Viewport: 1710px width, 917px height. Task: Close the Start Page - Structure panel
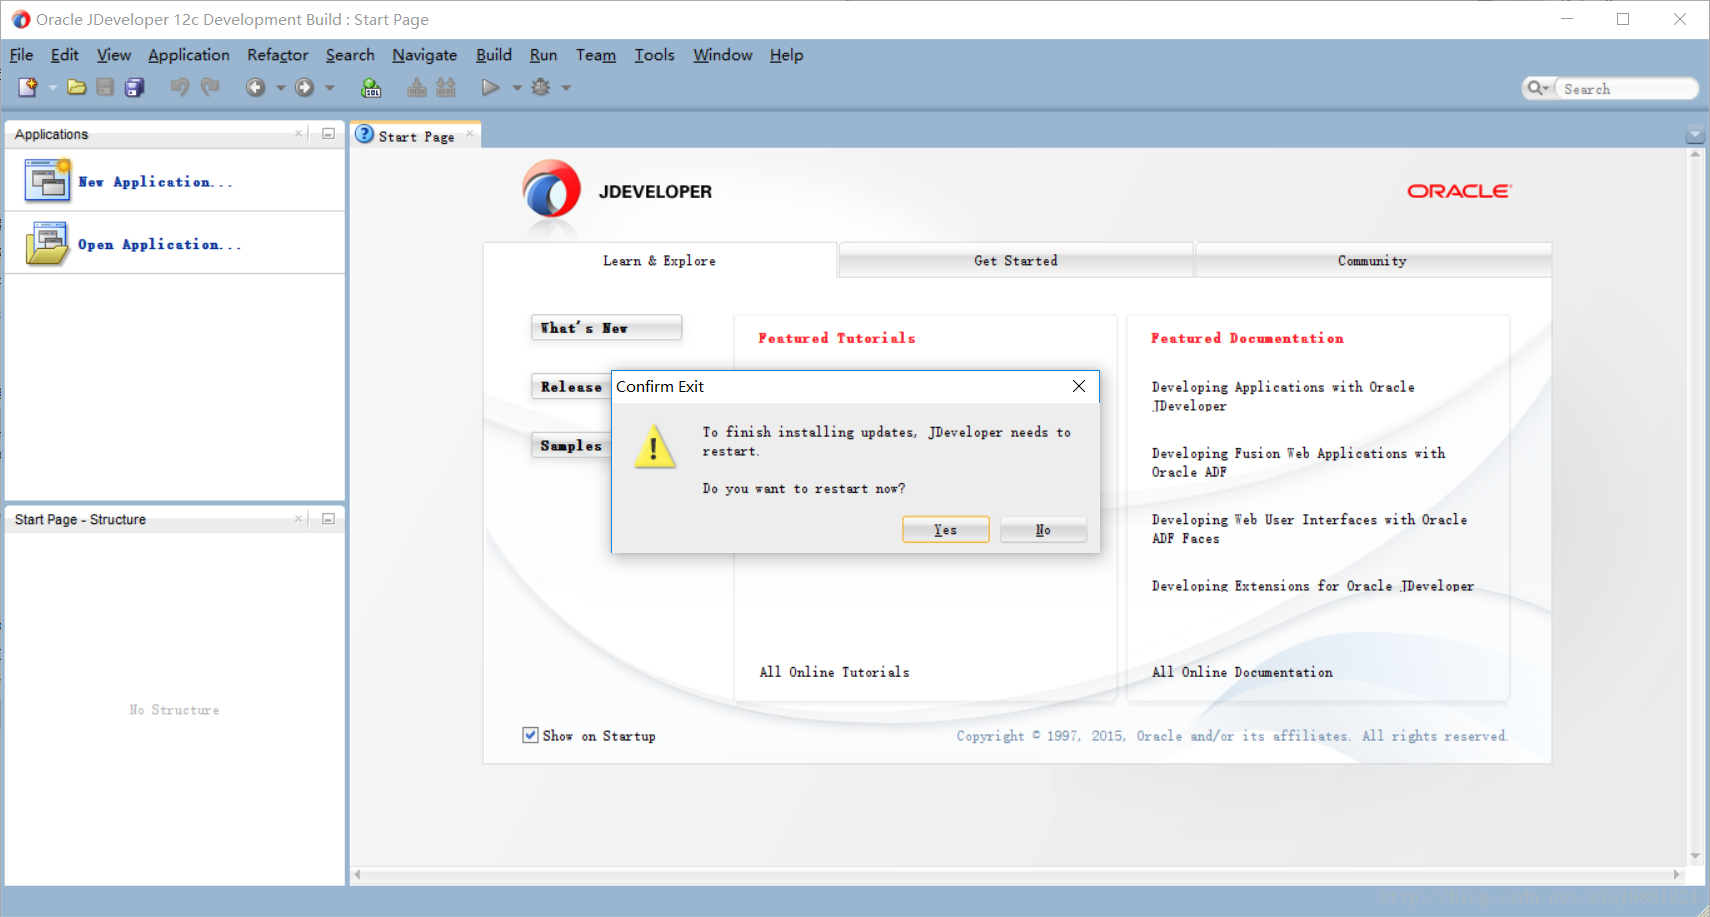tap(298, 519)
